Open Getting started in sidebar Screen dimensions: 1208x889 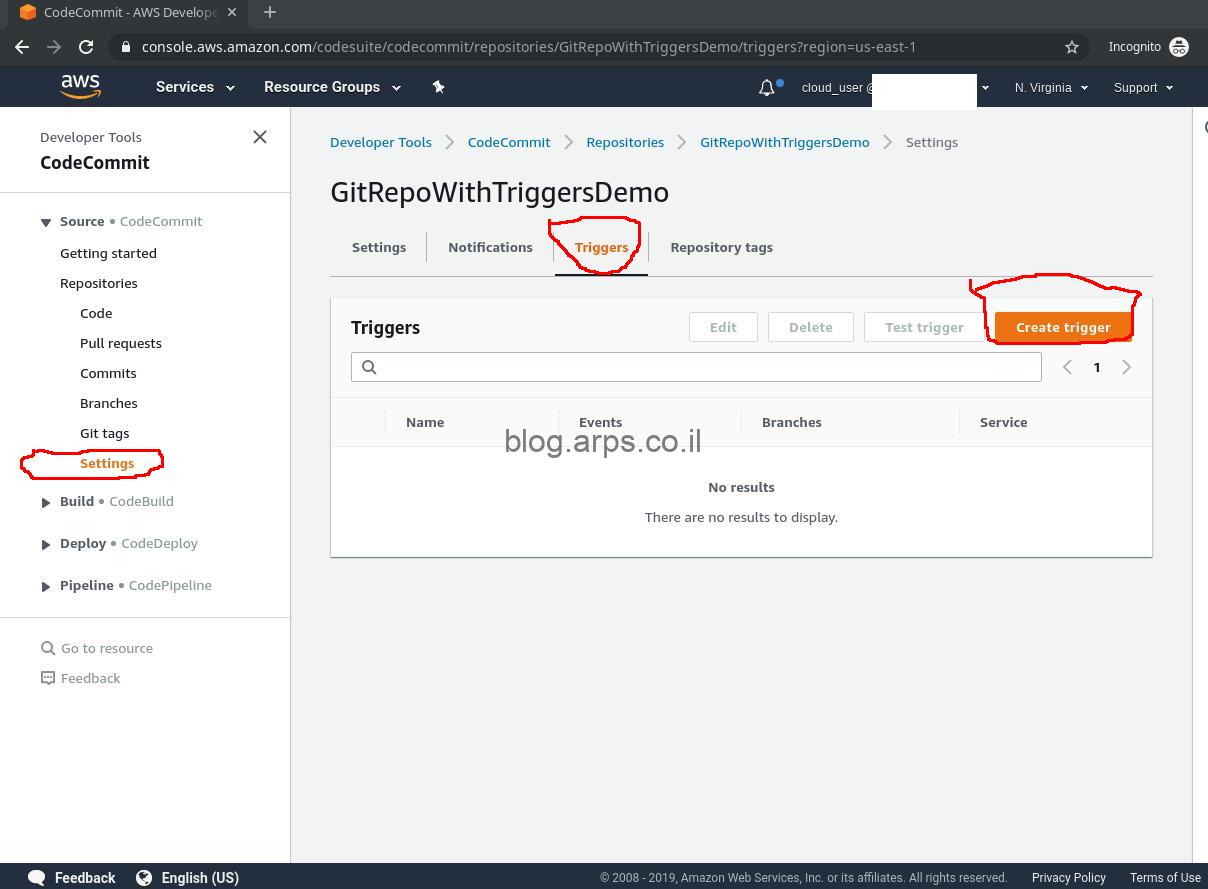(108, 253)
